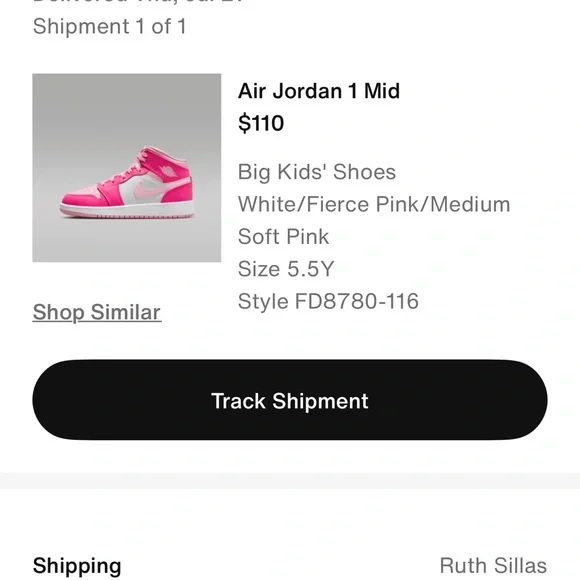Click the gray divider above Shipping section

[x=290, y=481]
